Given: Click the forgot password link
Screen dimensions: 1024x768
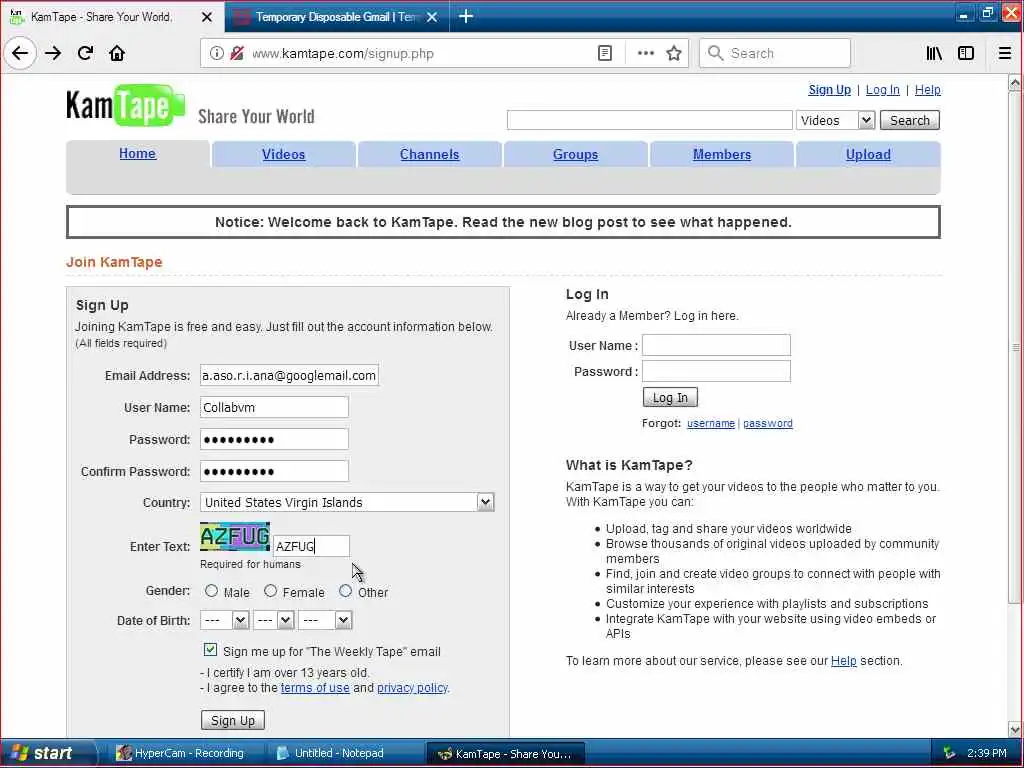Looking at the screenshot, I should (768, 423).
